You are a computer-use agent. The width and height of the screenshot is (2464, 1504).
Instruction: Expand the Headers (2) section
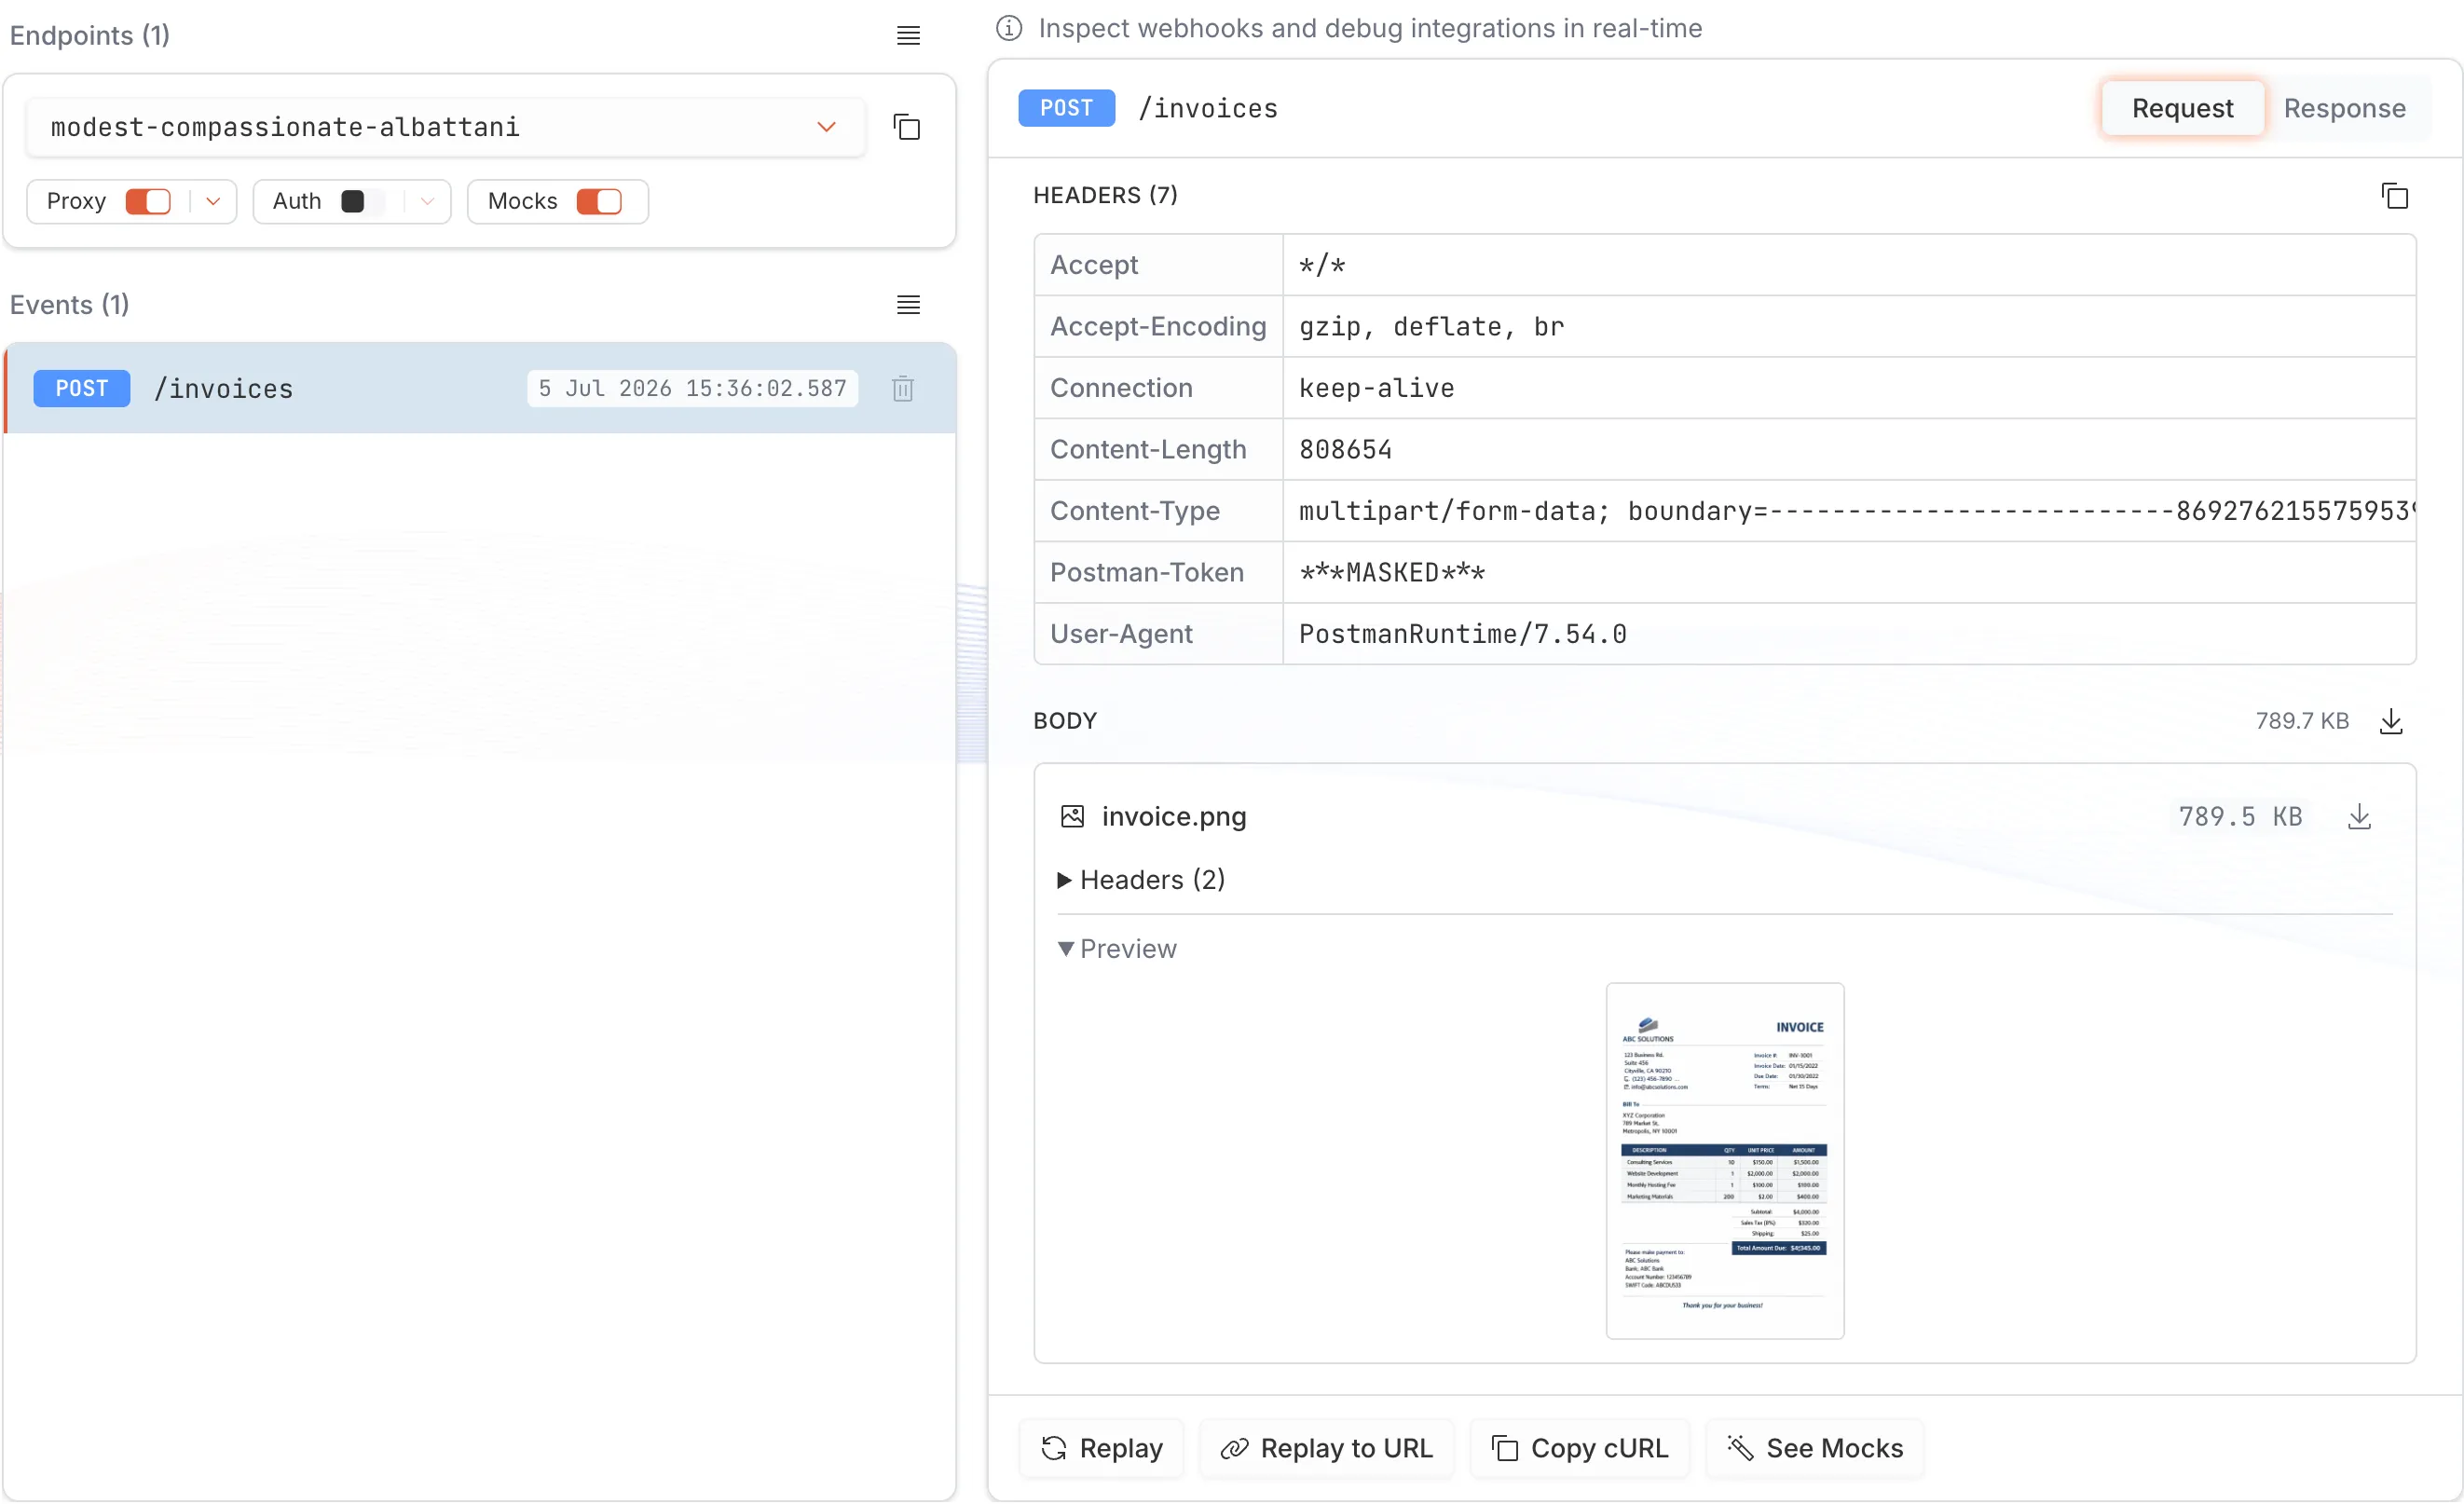pos(1141,880)
